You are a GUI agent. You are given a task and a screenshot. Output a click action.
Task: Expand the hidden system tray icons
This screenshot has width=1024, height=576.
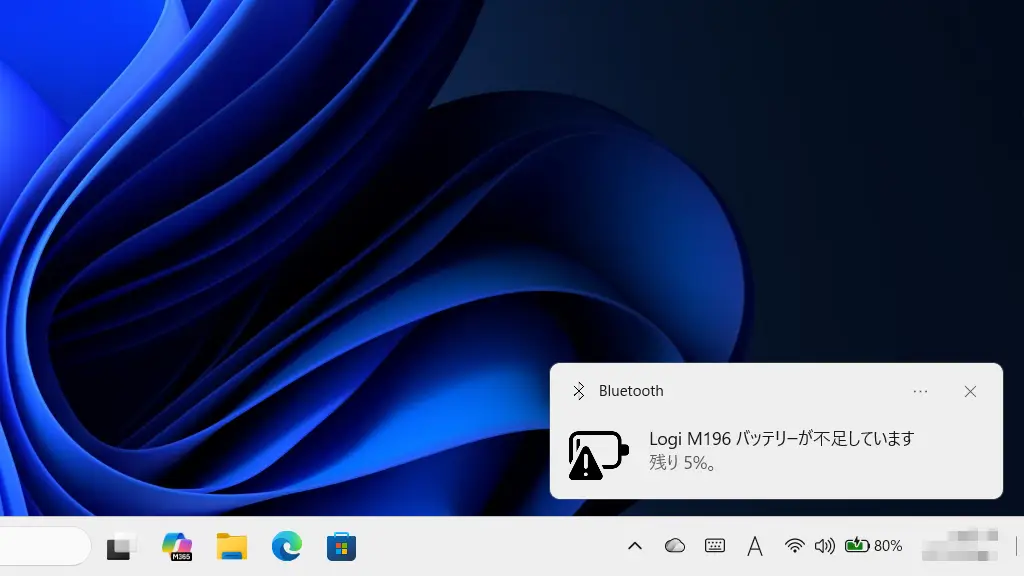tap(634, 546)
